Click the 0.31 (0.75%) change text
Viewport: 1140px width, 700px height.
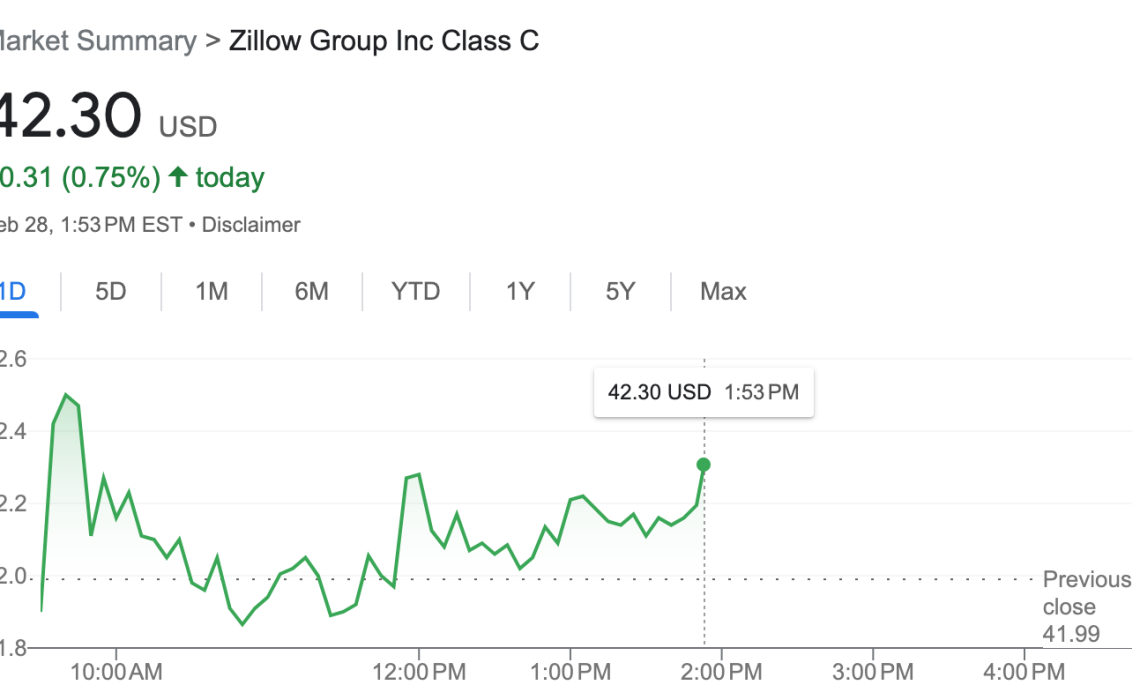(80, 178)
